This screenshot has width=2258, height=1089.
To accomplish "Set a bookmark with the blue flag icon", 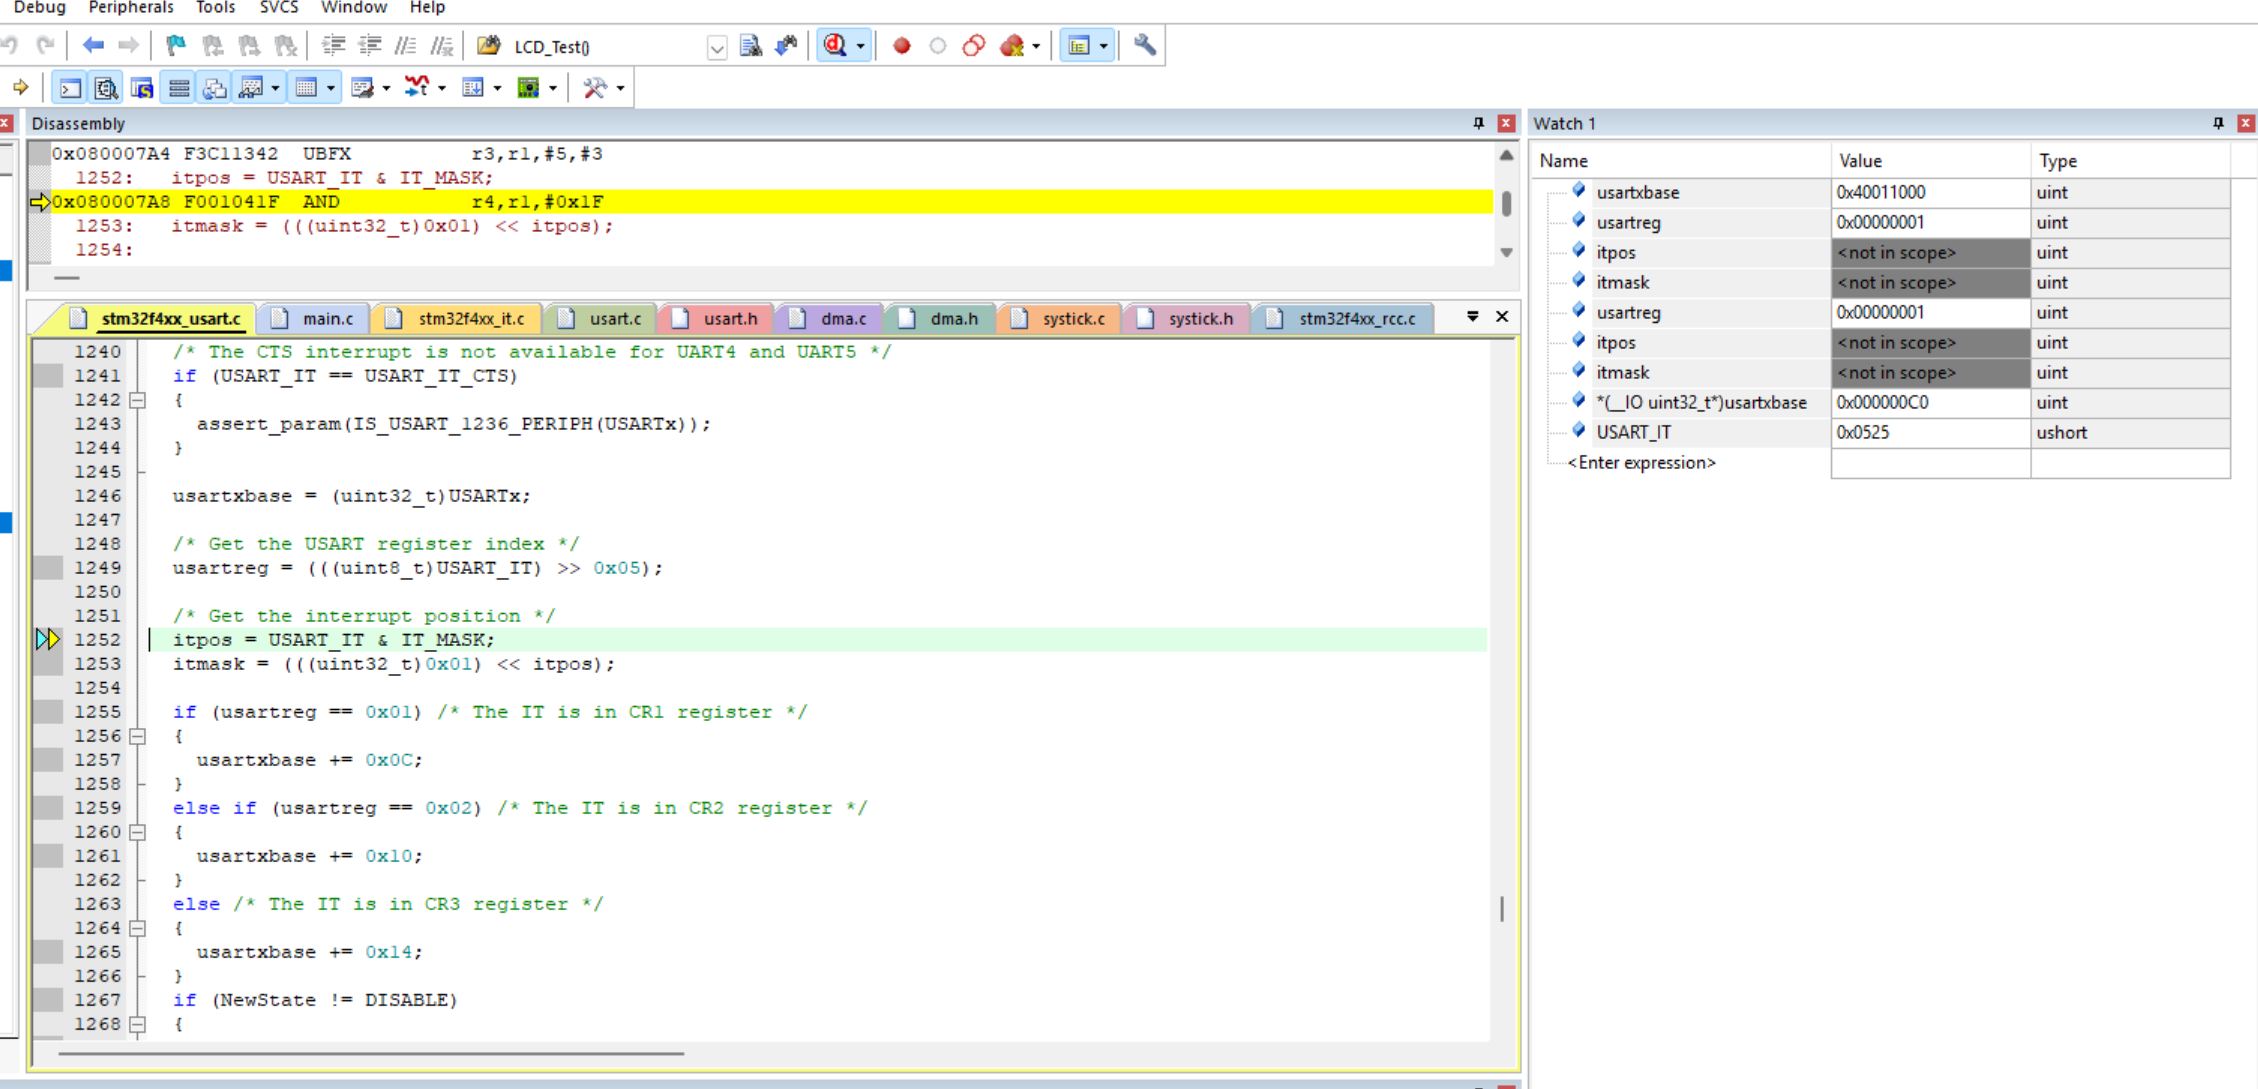I will point(176,46).
